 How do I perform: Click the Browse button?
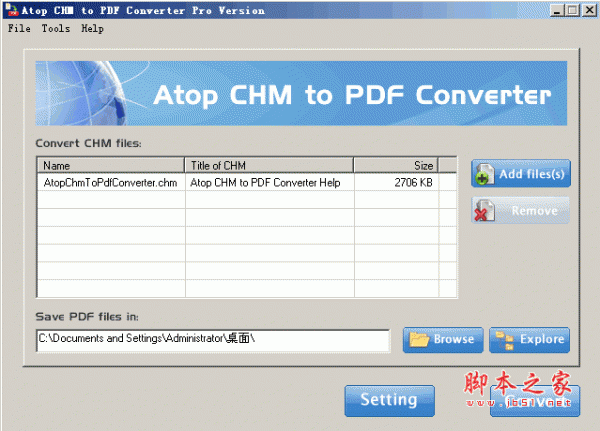click(x=443, y=340)
